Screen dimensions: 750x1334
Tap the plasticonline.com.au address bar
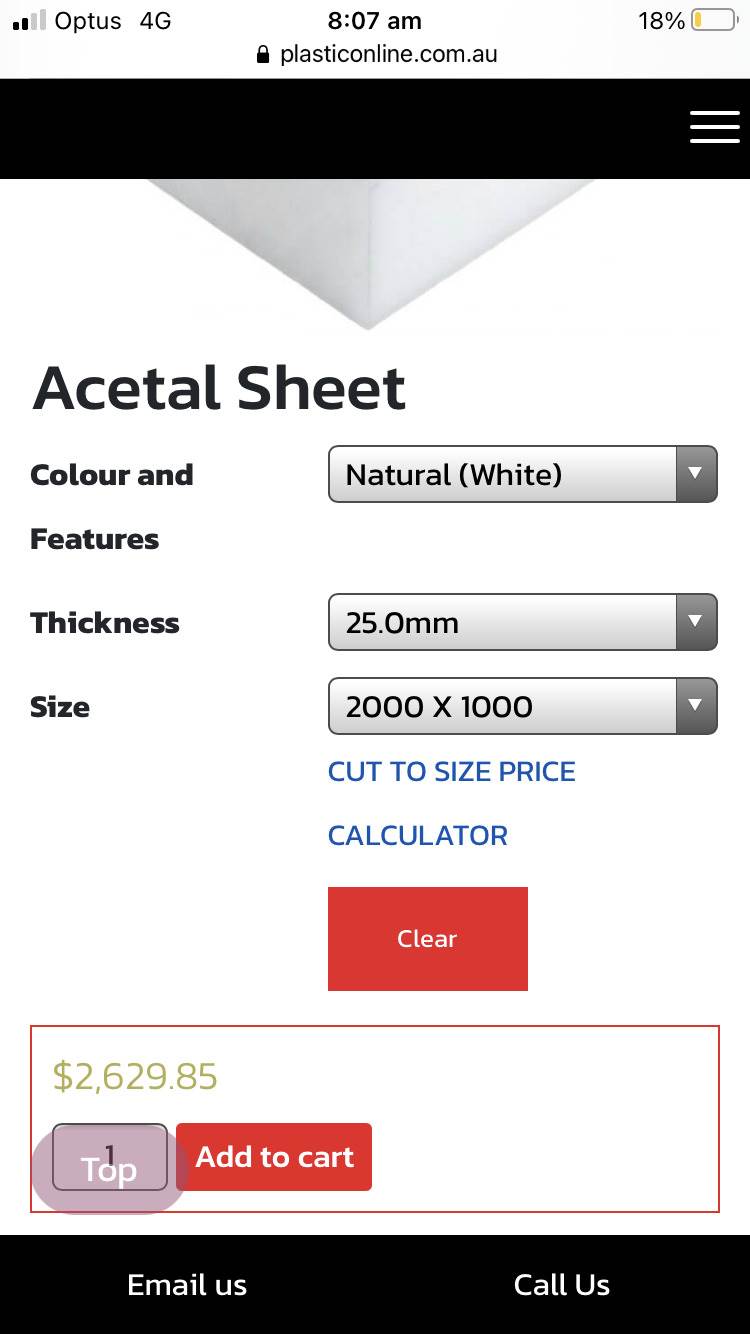388,55
